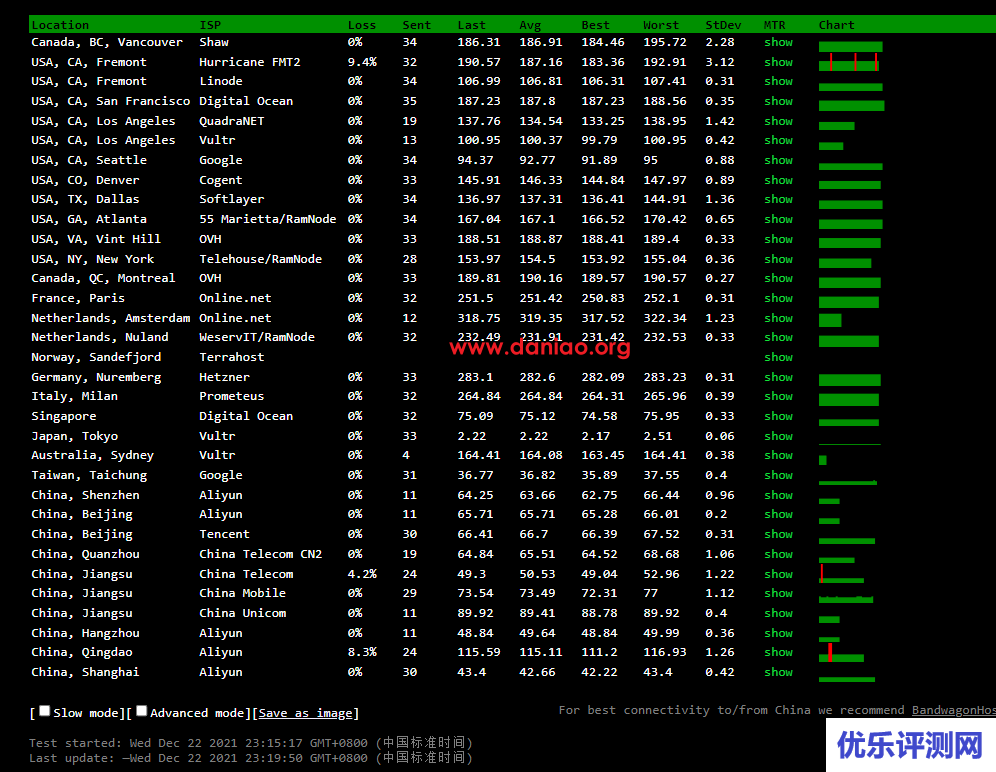
Task: Click the 9.4% loss value for Hurricane FMT2
Action: pos(362,62)
